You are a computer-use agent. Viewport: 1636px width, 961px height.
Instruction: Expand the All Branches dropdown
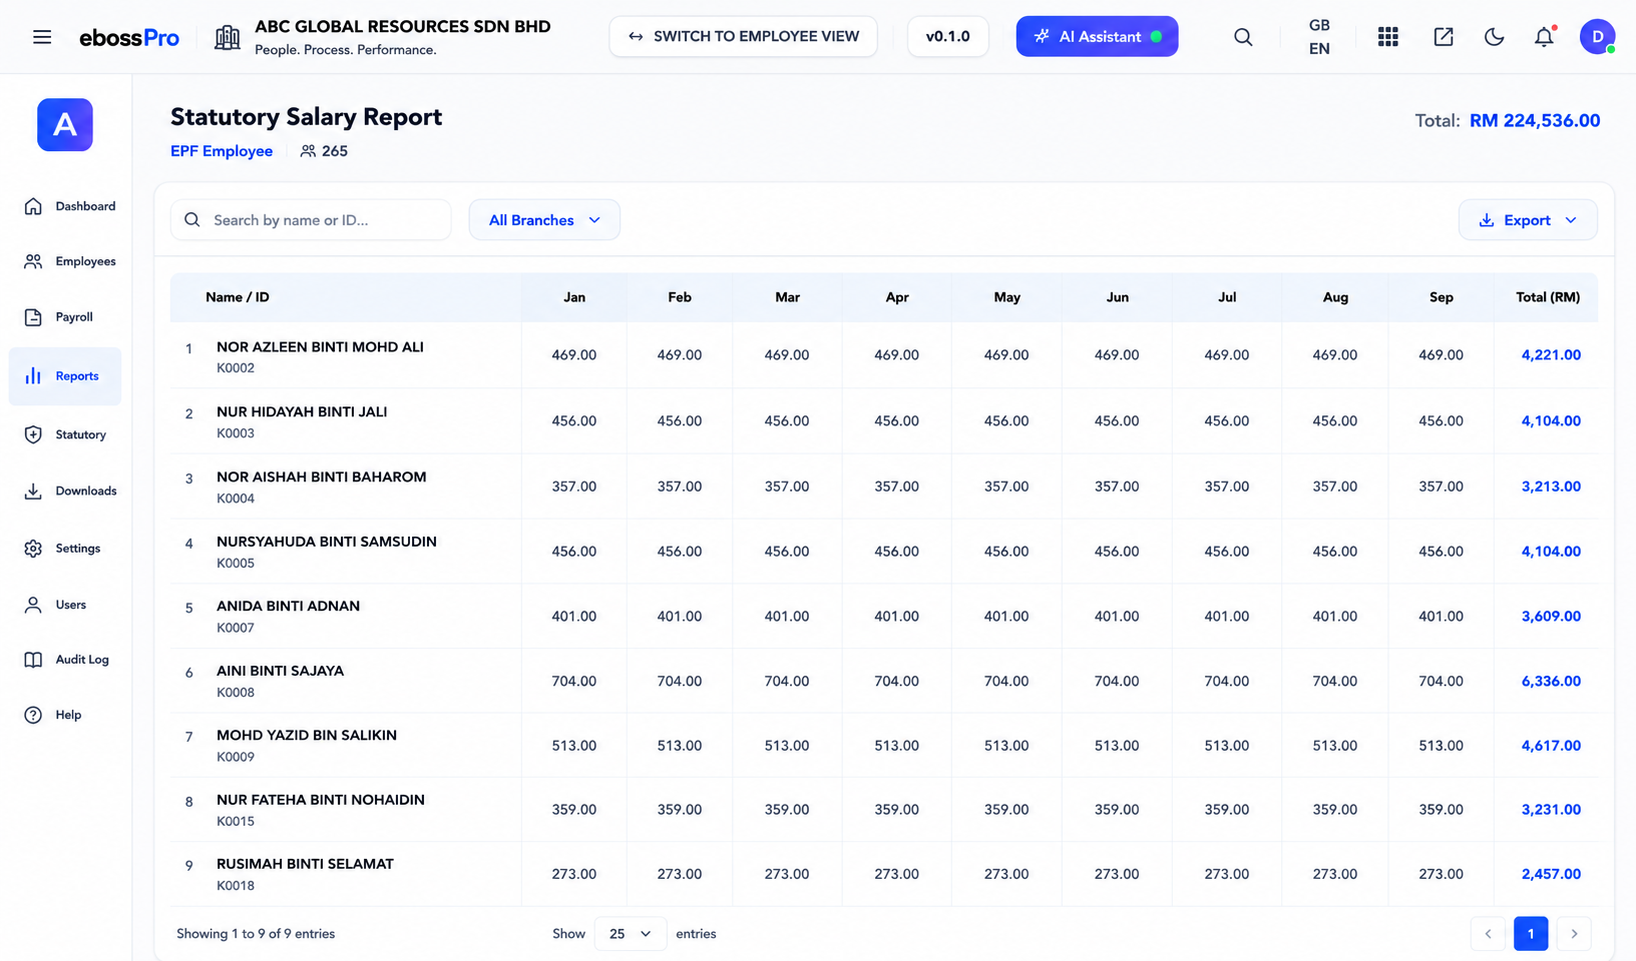pyautogui.click(x=544, y=220)
